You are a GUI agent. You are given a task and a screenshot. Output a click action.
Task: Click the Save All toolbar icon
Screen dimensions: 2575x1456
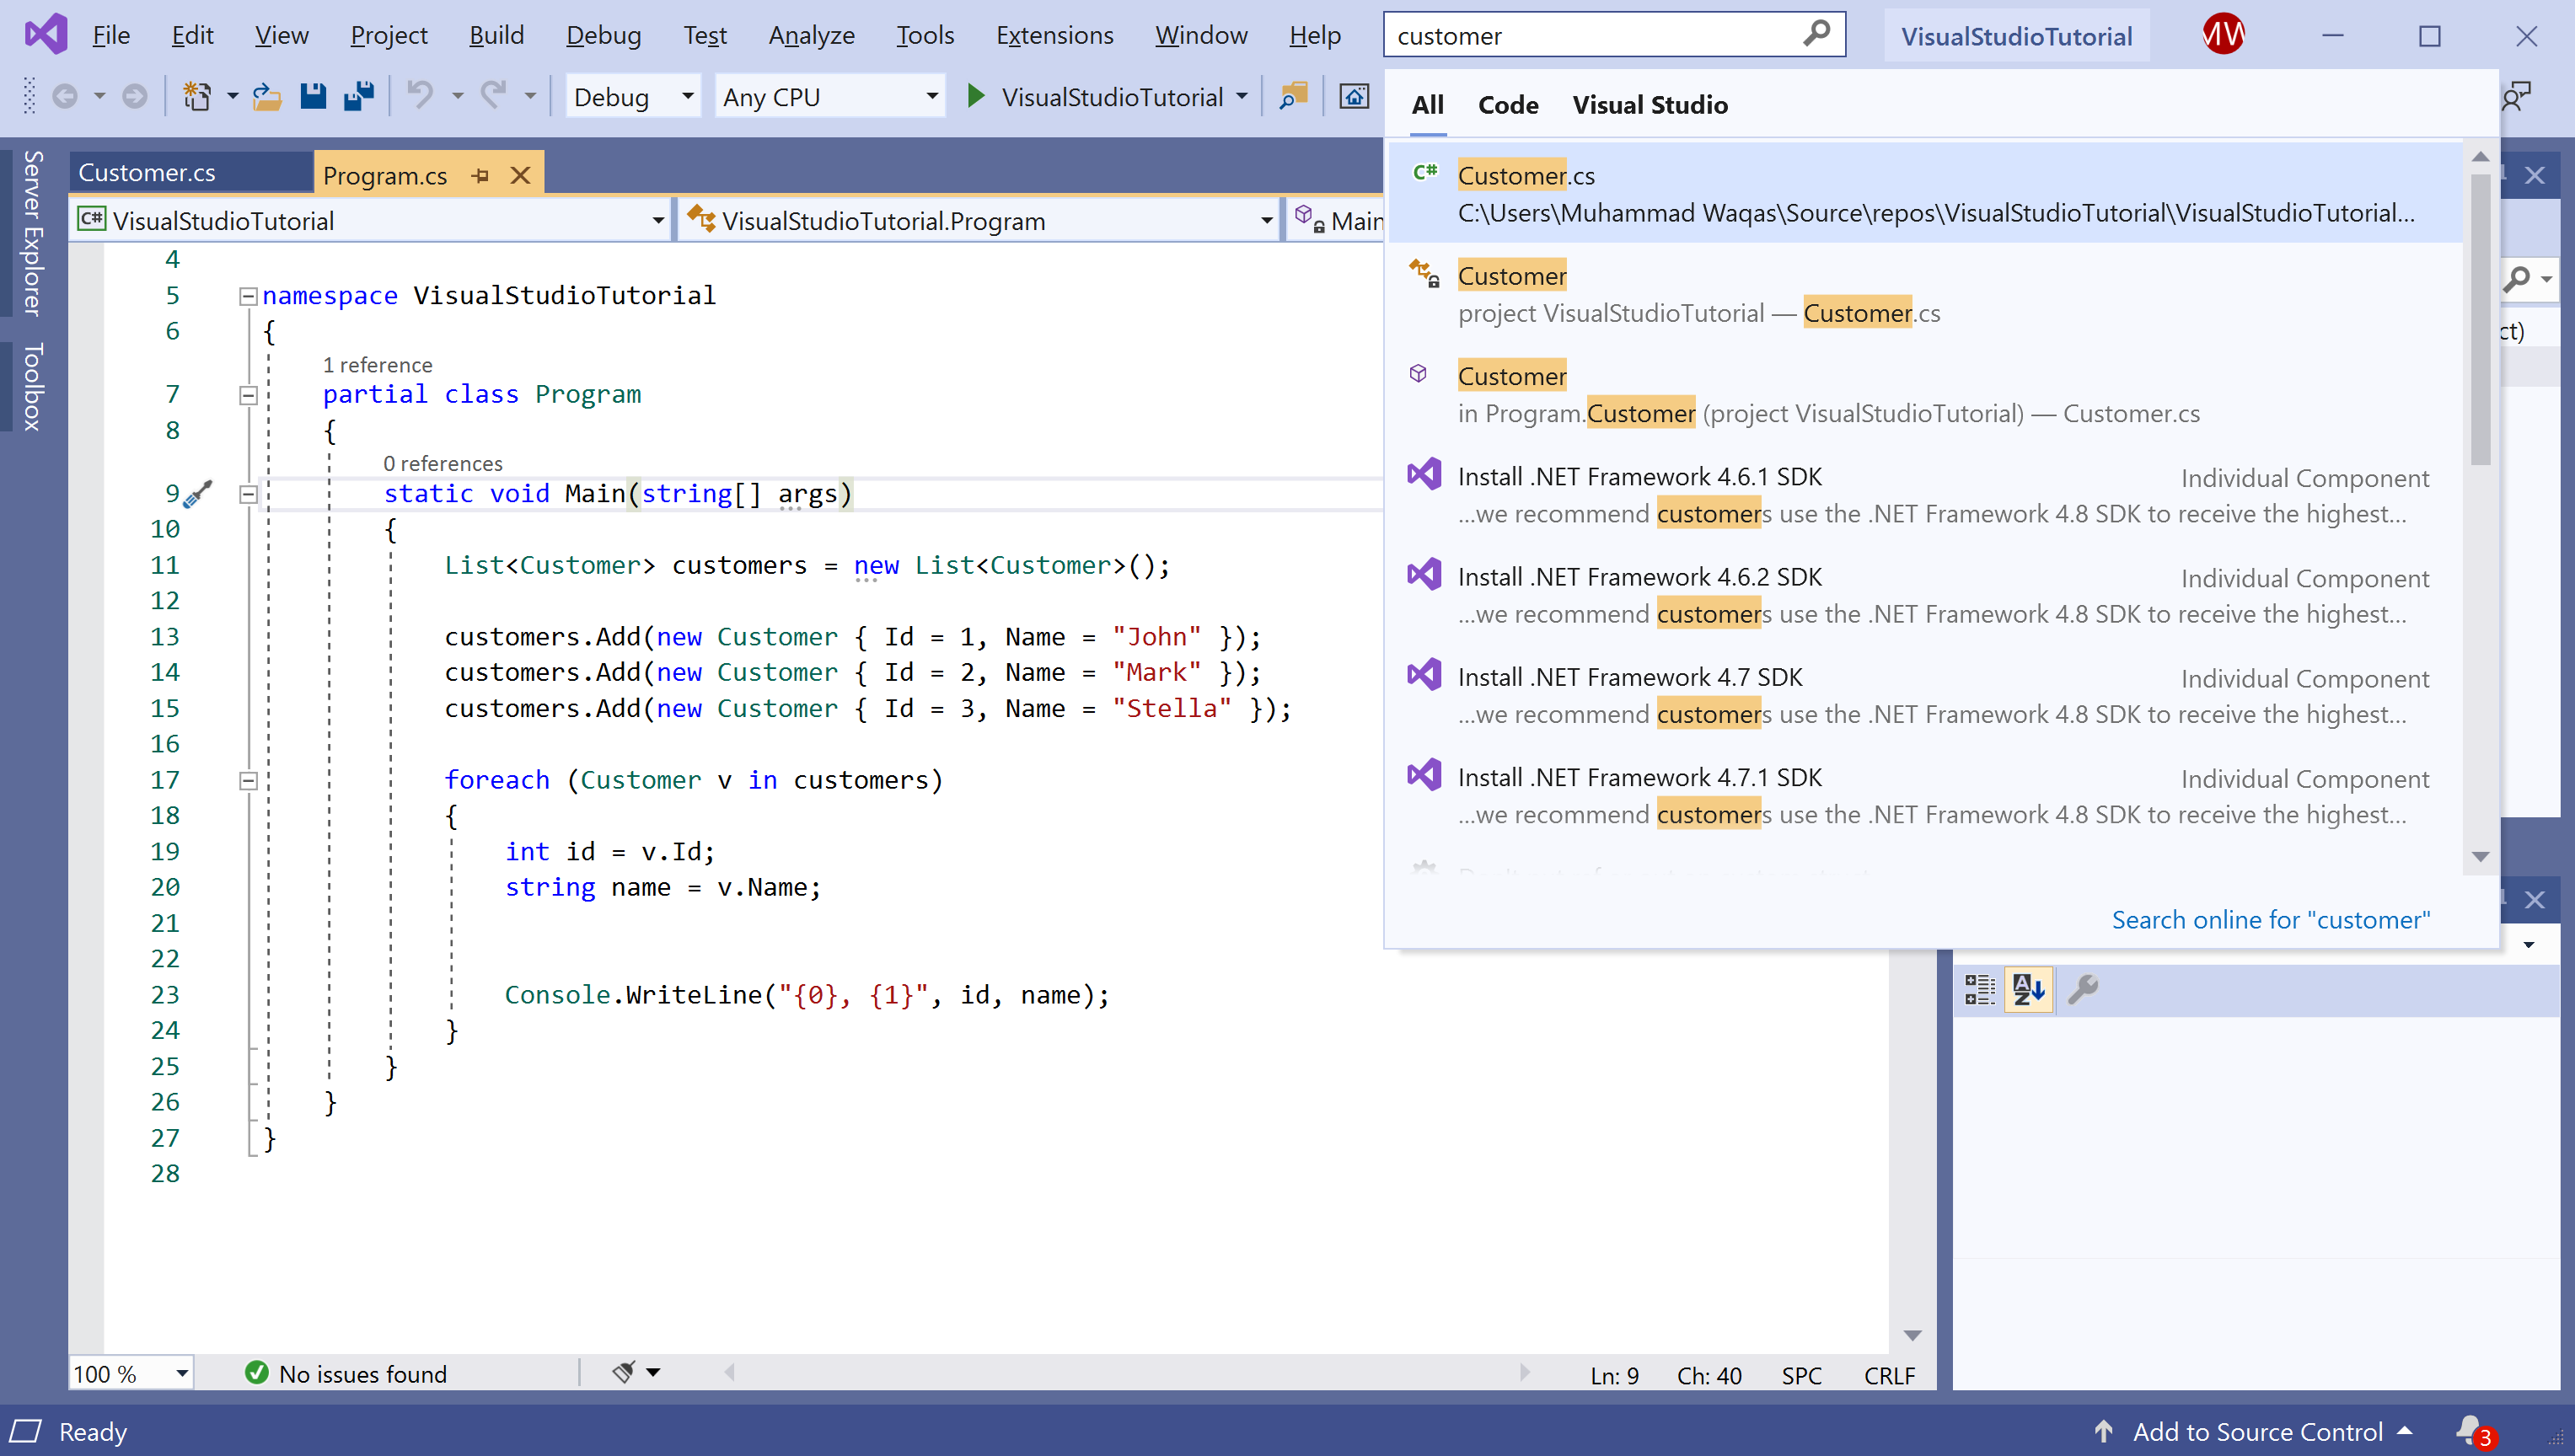pos(358,96)
